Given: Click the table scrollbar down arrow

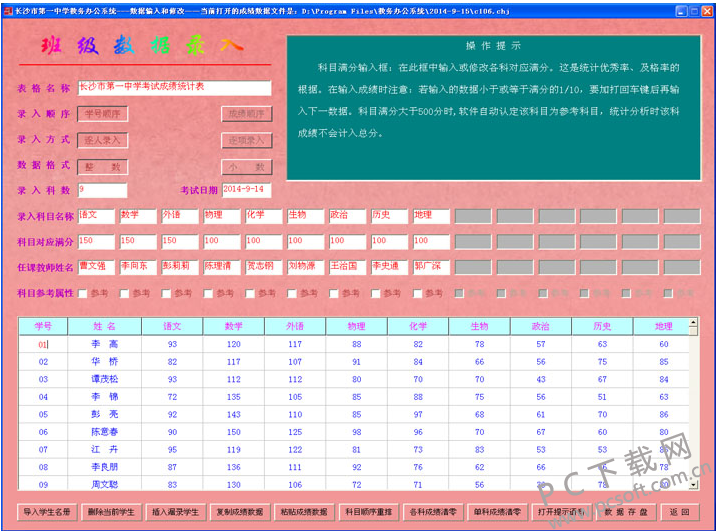Looking at the screenshot, I should (x=693, y=485).
